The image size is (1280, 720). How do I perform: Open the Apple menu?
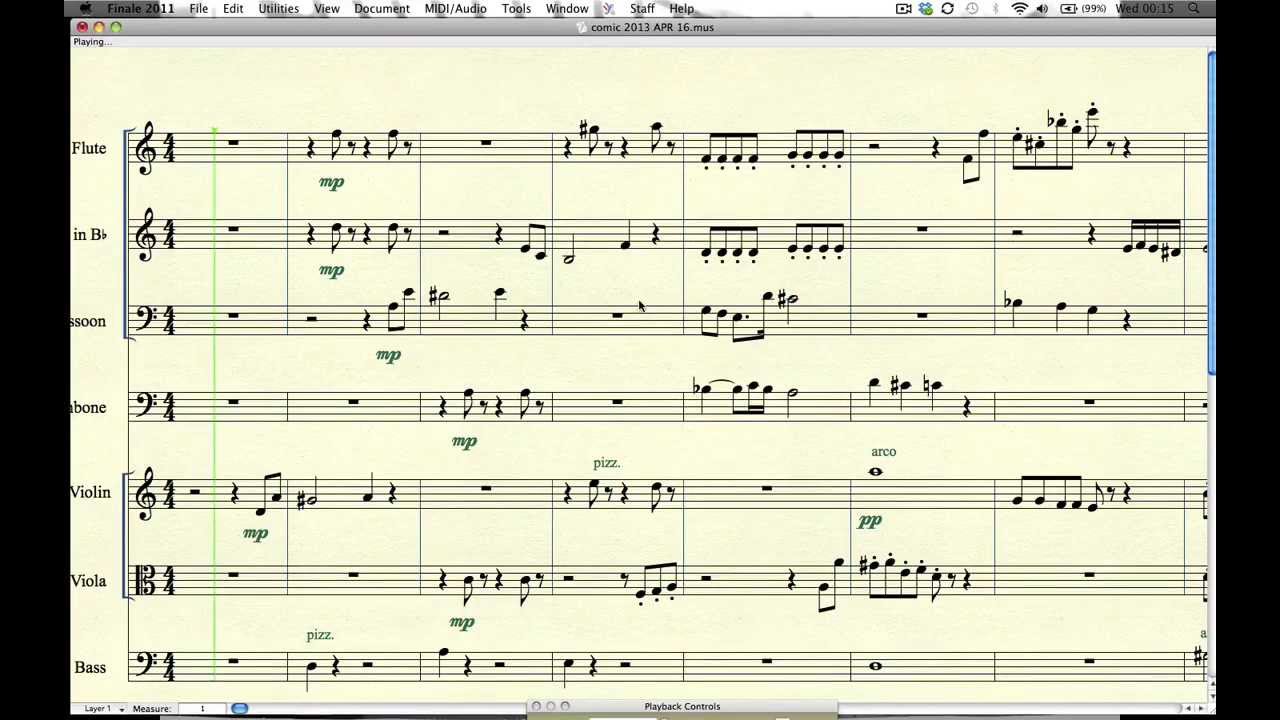tap(87, 9)
